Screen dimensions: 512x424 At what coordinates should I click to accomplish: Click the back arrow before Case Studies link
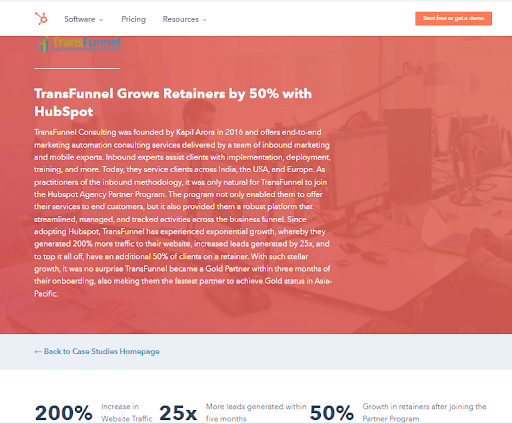pos(38,352)
